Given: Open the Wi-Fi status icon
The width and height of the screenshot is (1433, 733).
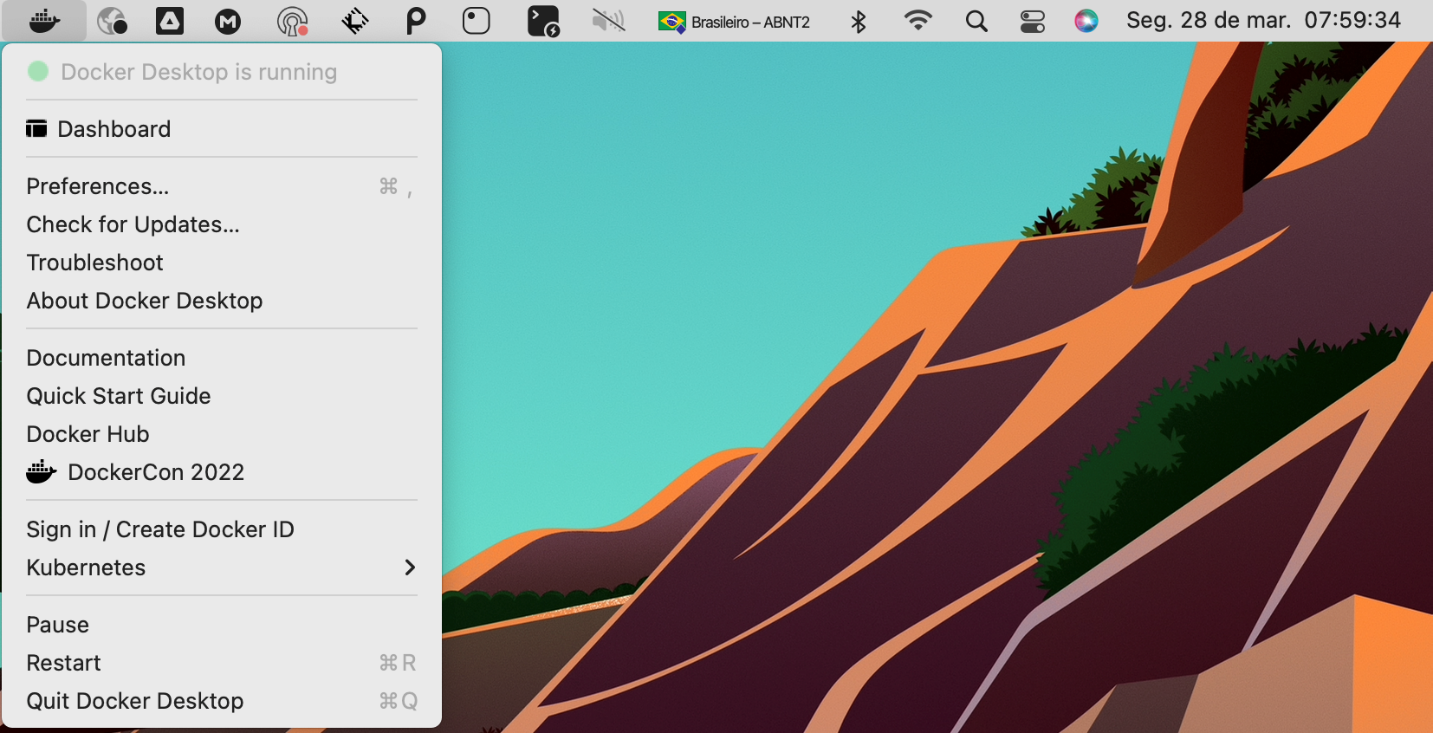Looking at the screenshot, I should point(917,21).
